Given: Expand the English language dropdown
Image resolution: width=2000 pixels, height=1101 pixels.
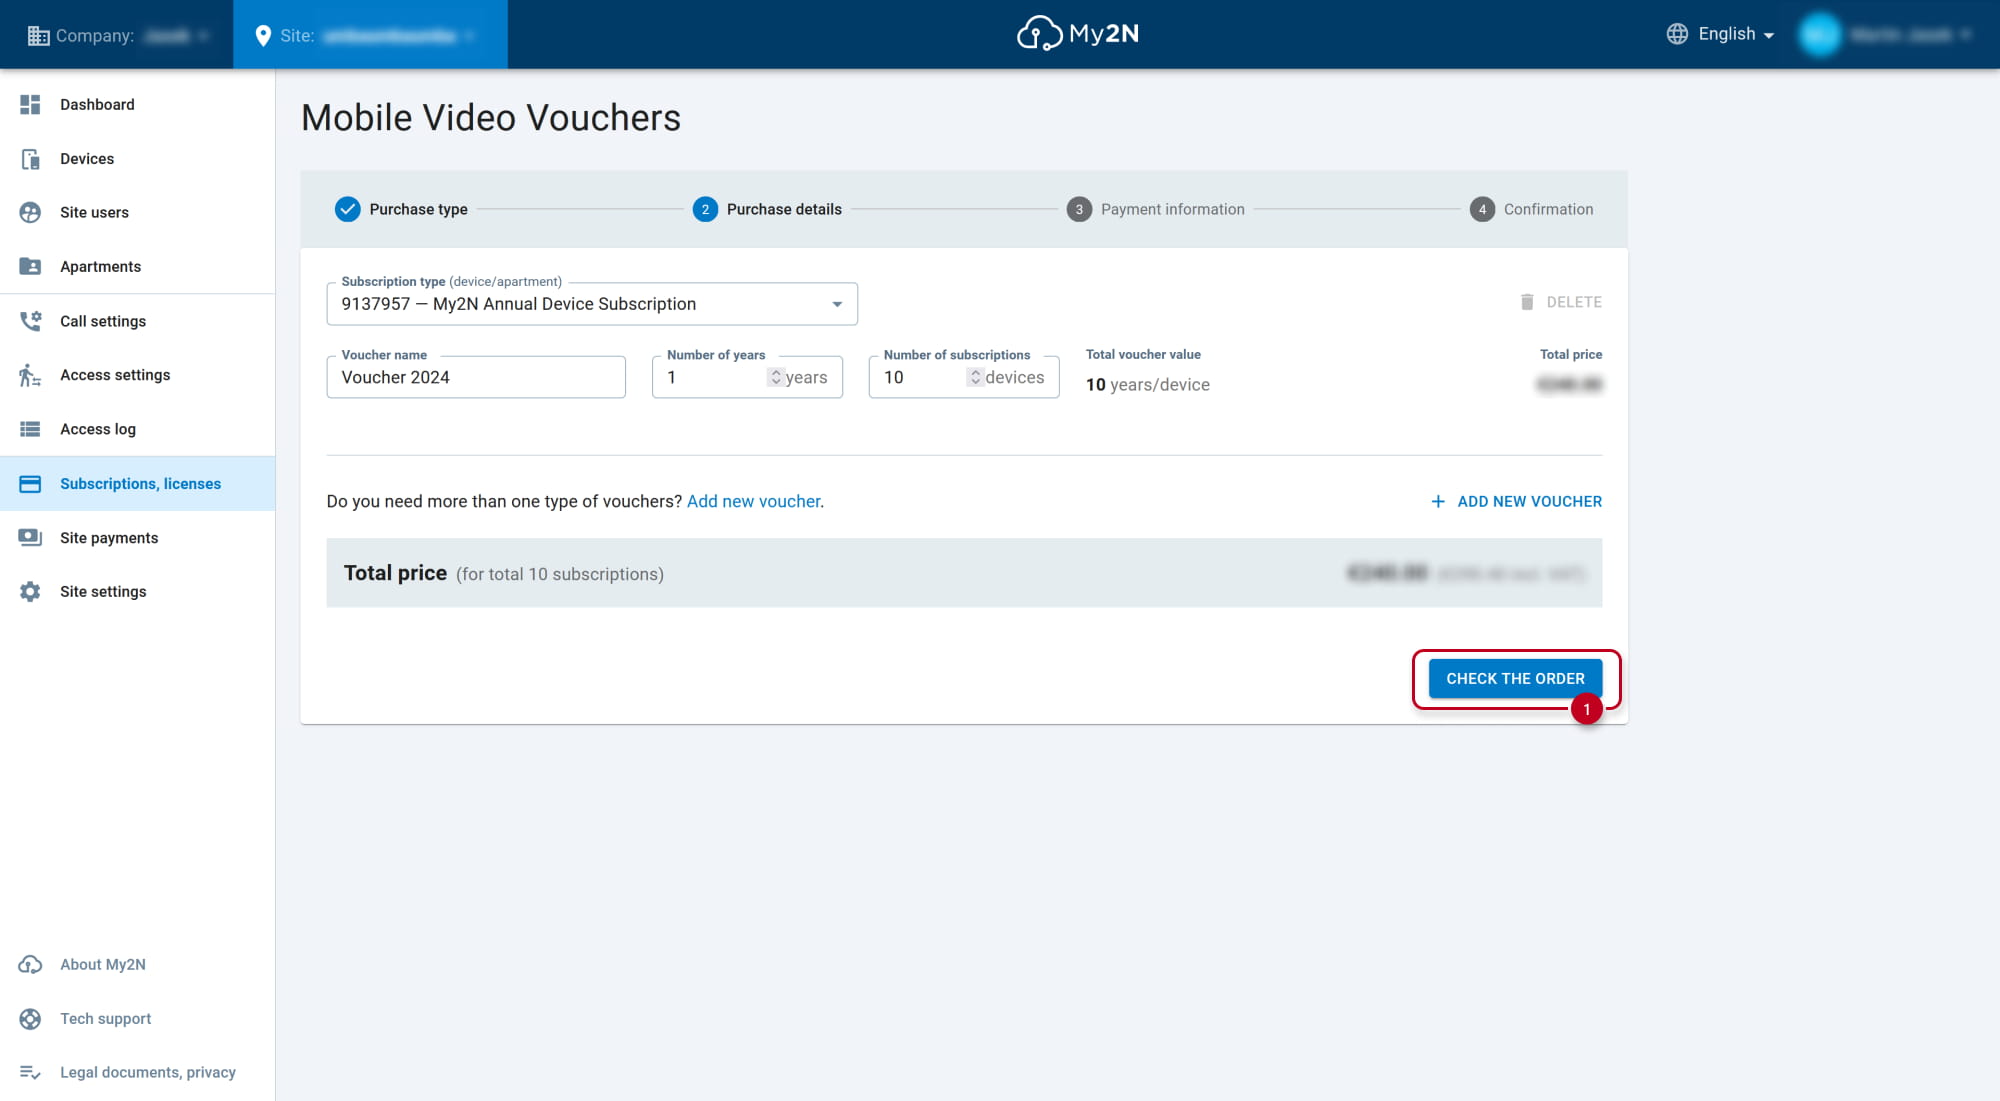Looking at the screenshot, I should click(1720, 34).
